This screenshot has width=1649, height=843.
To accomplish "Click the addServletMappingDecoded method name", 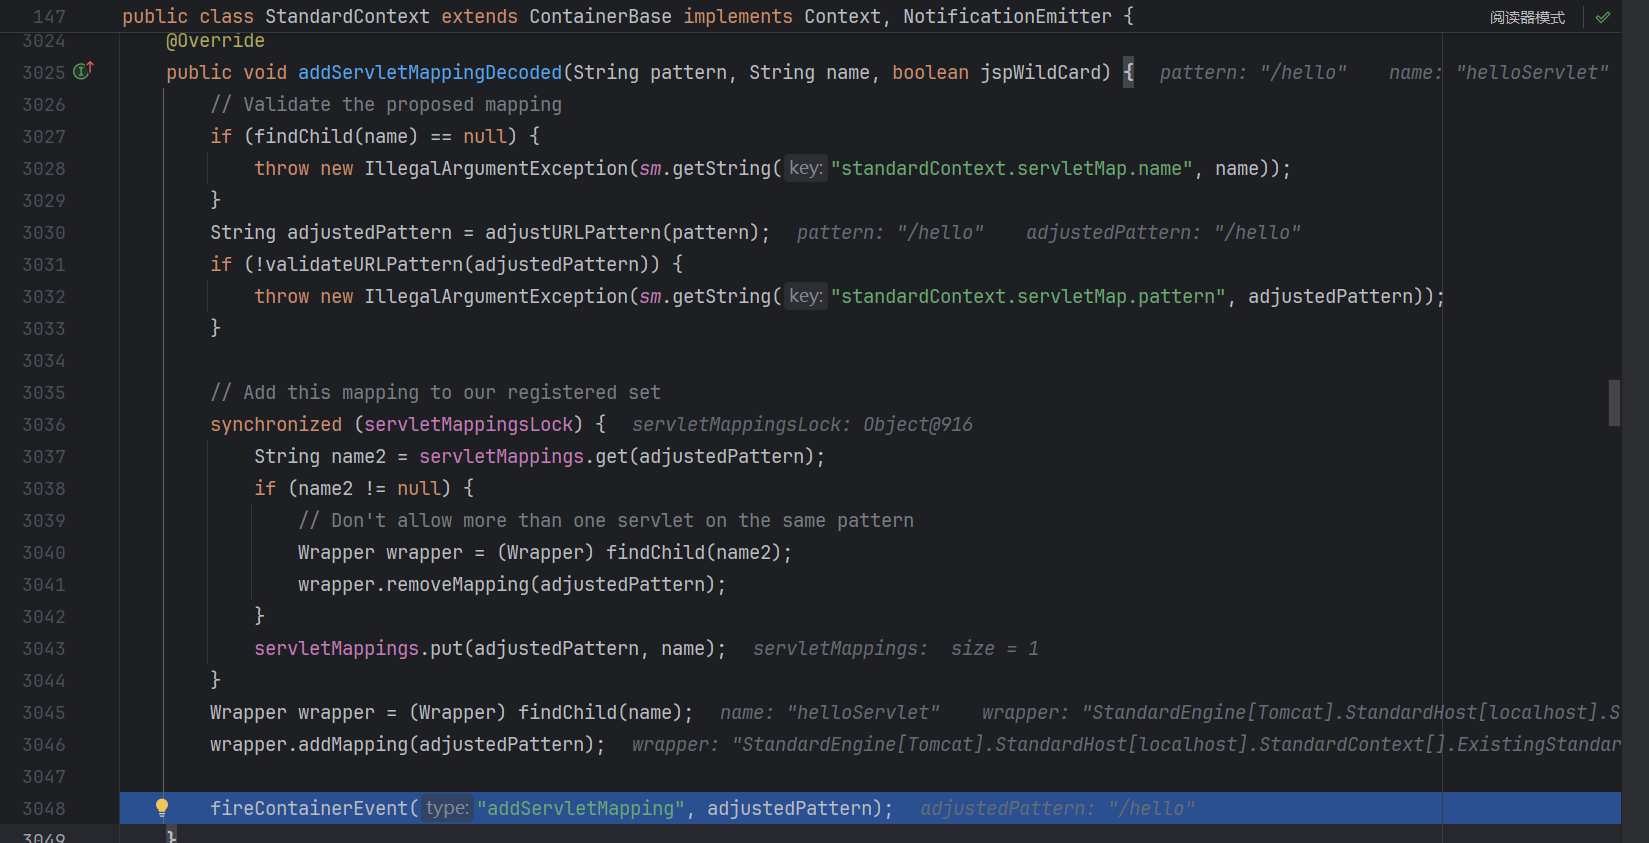I will [x=430, y=73].
